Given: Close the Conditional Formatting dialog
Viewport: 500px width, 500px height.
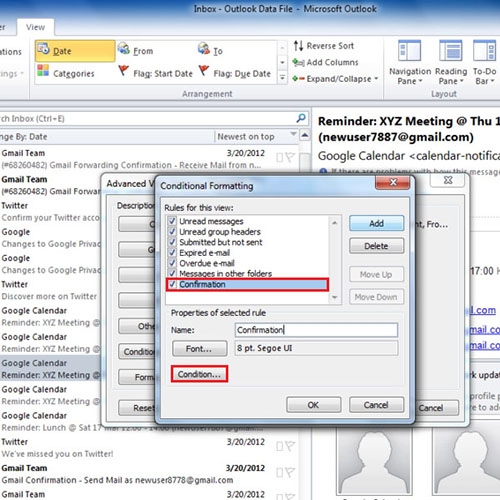Looking at the screenshot, I should point(393,182).
